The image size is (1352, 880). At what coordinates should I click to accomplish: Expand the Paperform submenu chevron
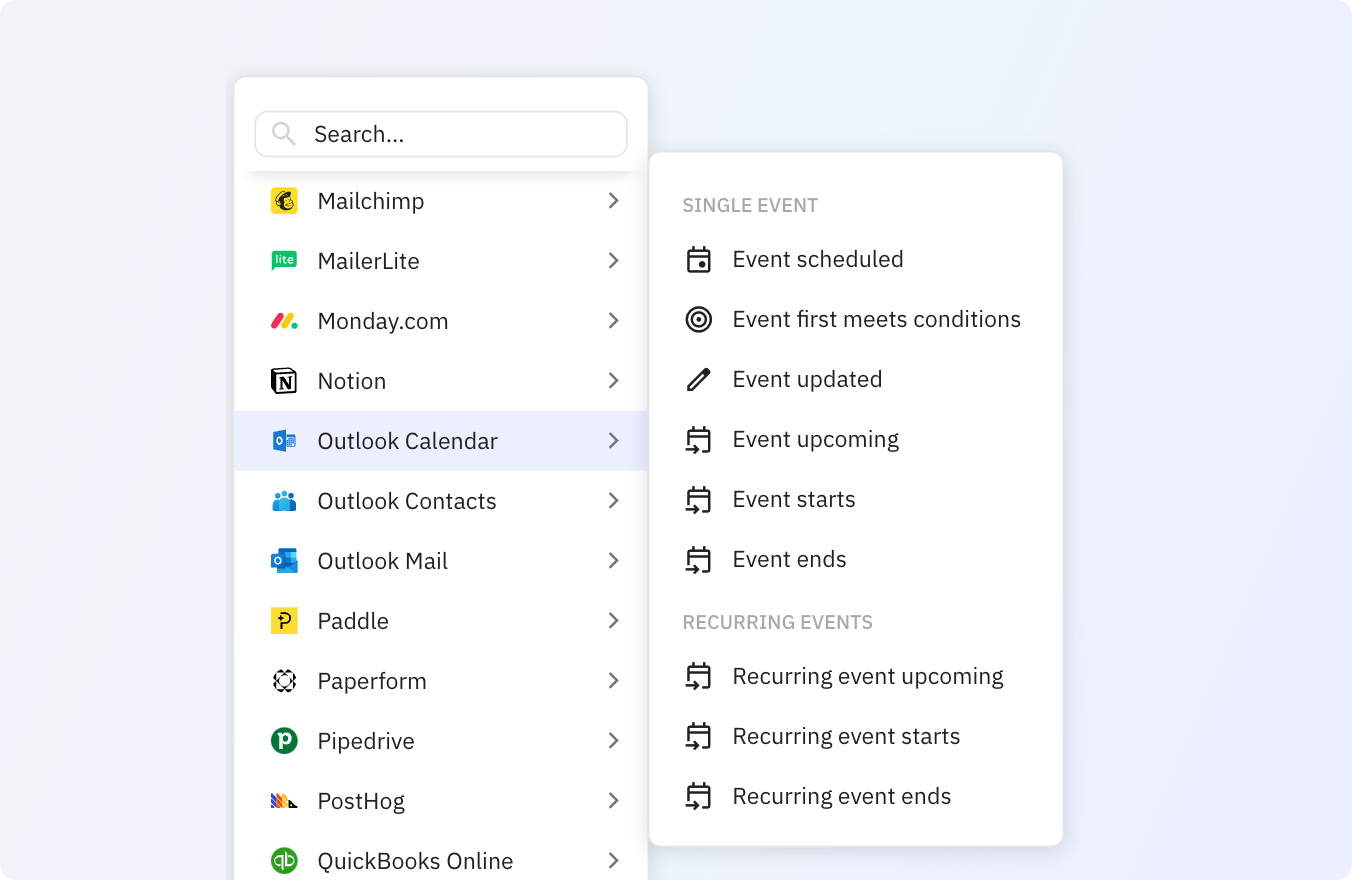click(614, 681)
